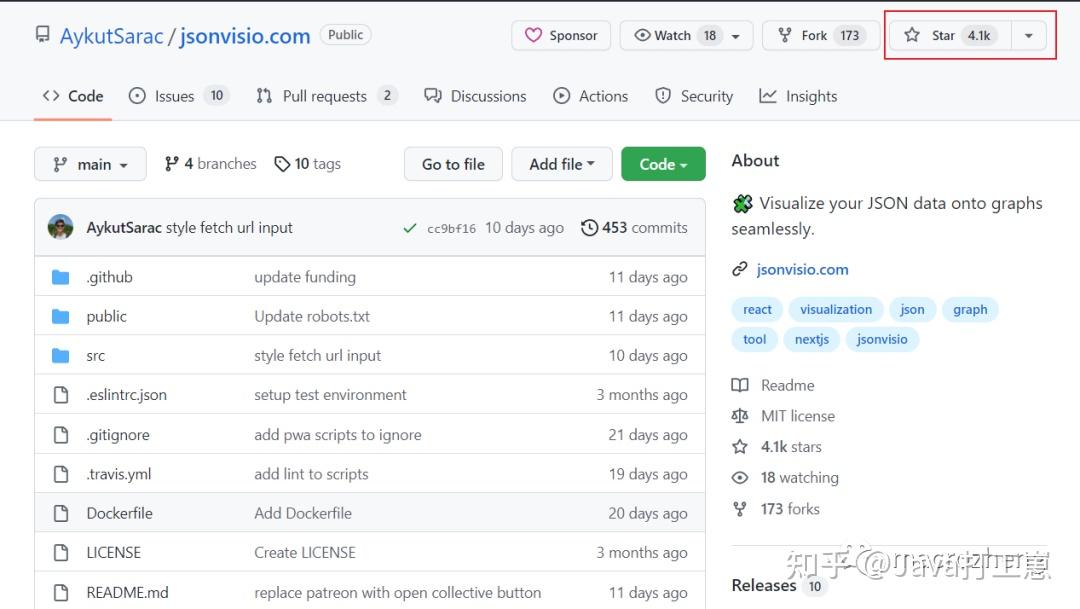Screen dimensions: 1080x609
Task: Click the commit status green checkmark
Action: [410, 228]
